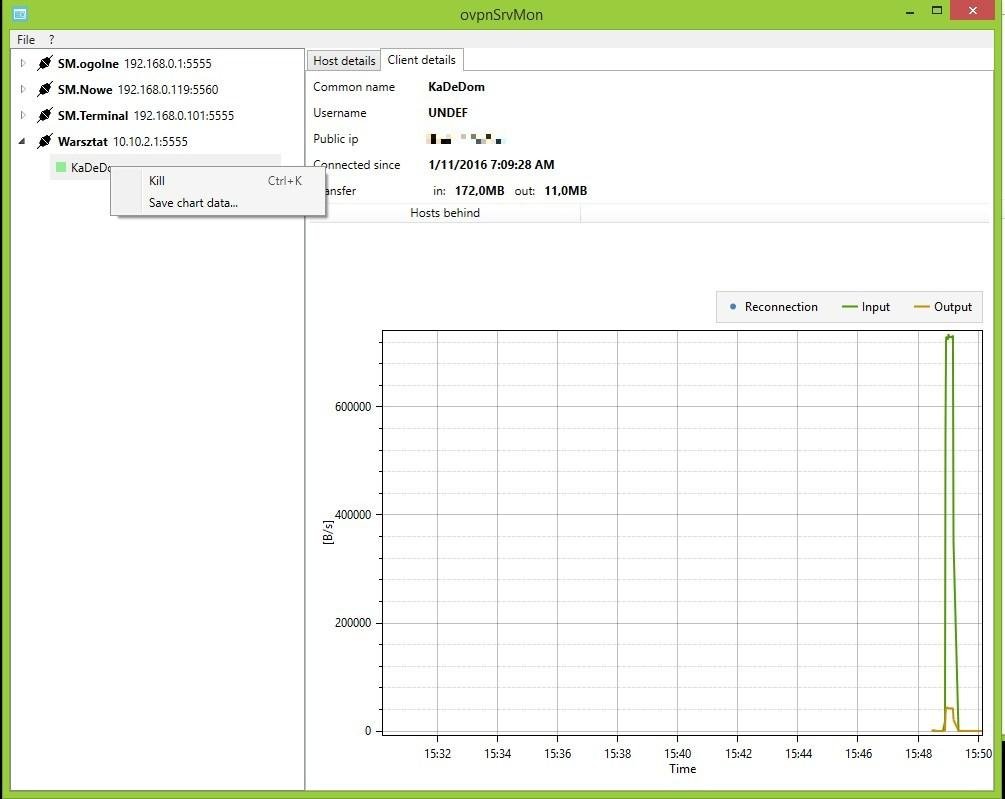The height and width of the screenshot is (799, 1005).
Task: Click the plug icon next to Warsztat
Action: [45, 141]
